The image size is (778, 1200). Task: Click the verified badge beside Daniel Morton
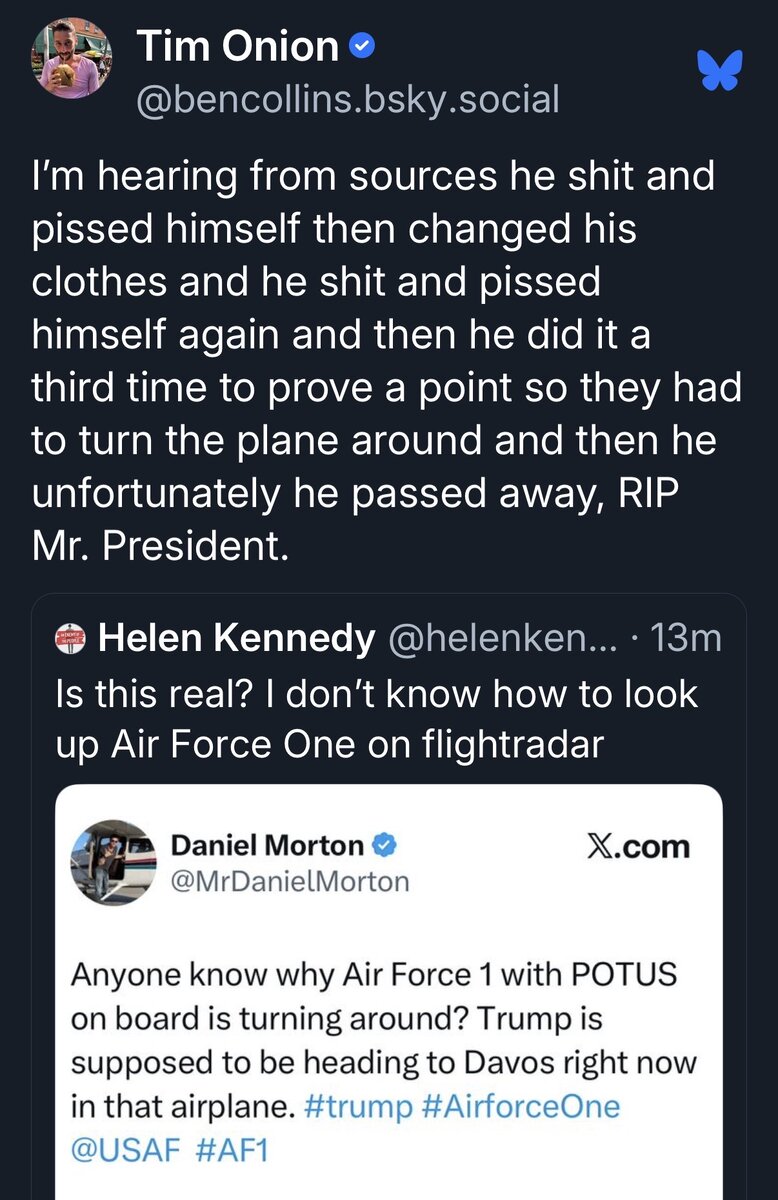pyautogui.click(x=385, y=846)
